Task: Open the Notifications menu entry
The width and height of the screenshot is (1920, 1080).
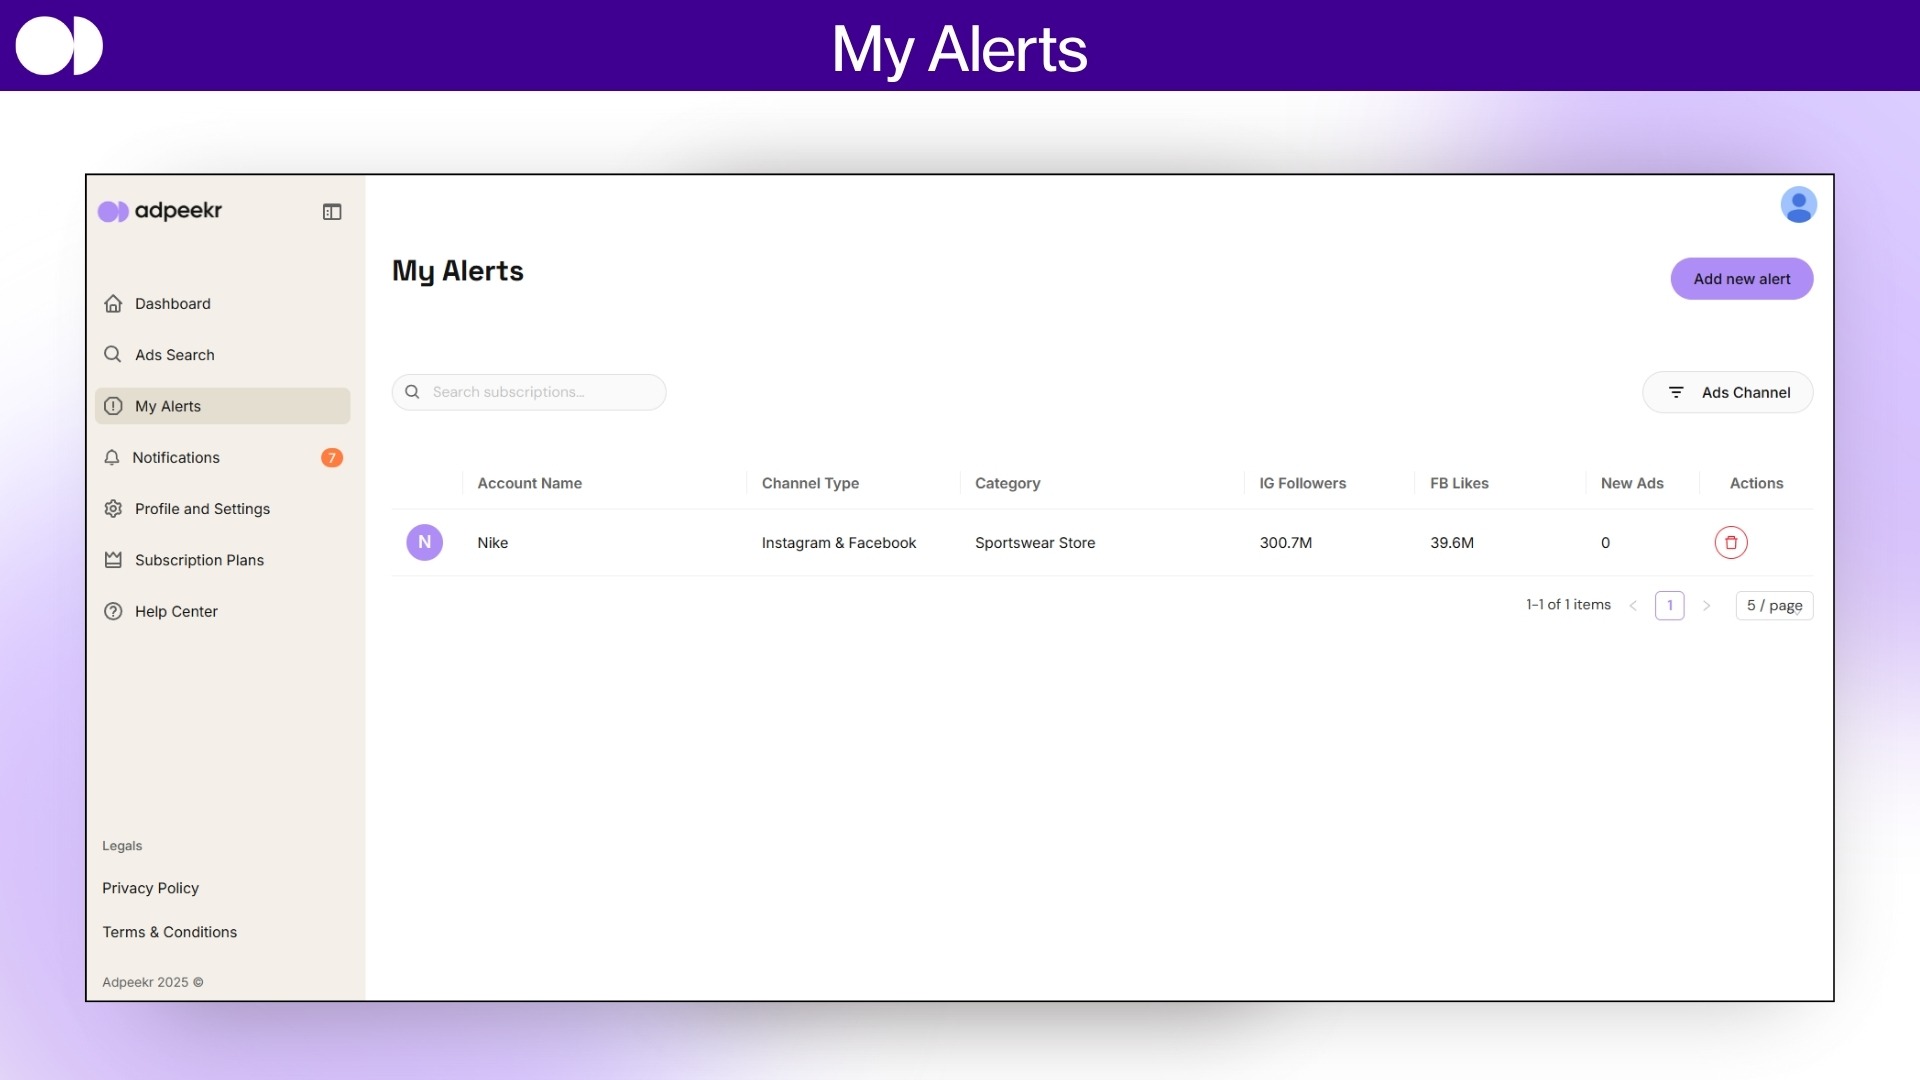Action: click(x=176, y=457)
